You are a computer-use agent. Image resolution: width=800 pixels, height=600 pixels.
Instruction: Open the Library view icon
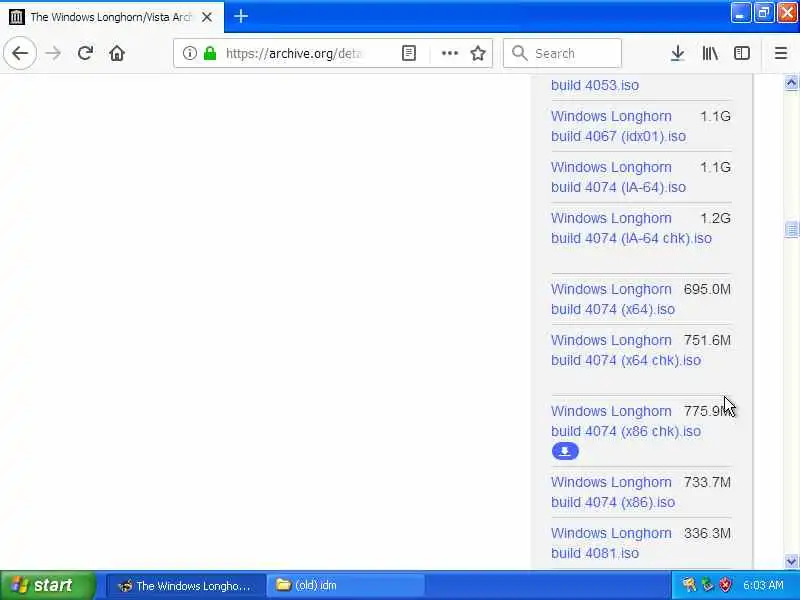tap(710, 53)
